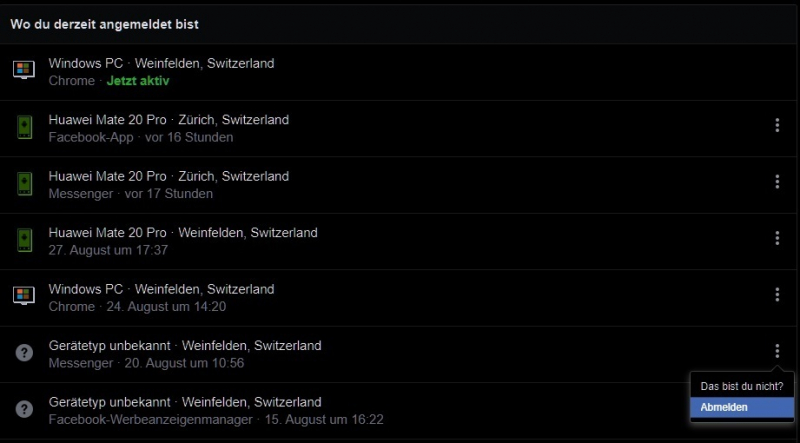Click Windows PC icon of 24. August session

24,296
